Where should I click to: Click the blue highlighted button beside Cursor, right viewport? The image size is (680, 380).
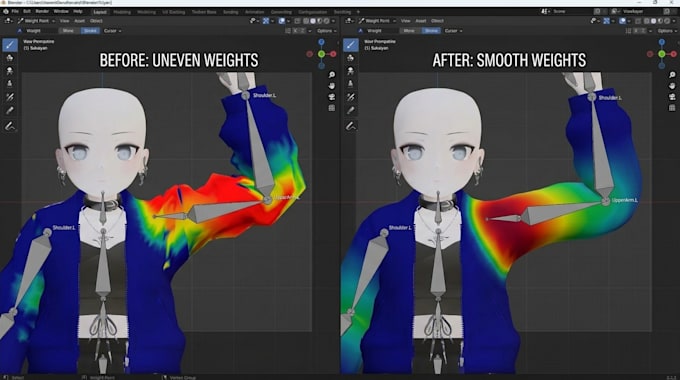click(x=431, y=31)
